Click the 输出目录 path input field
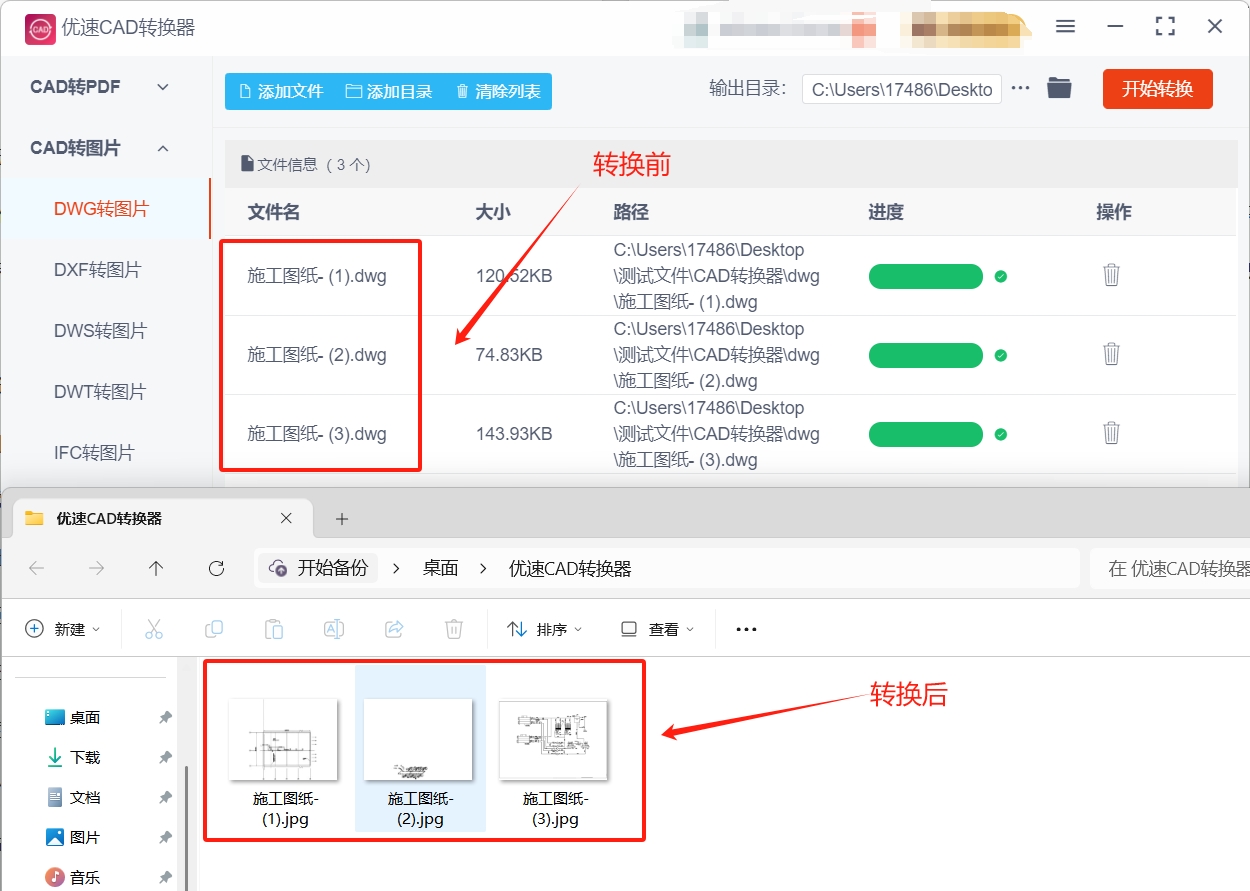Viewport: 1250px width, 891px height. (901, 89)
